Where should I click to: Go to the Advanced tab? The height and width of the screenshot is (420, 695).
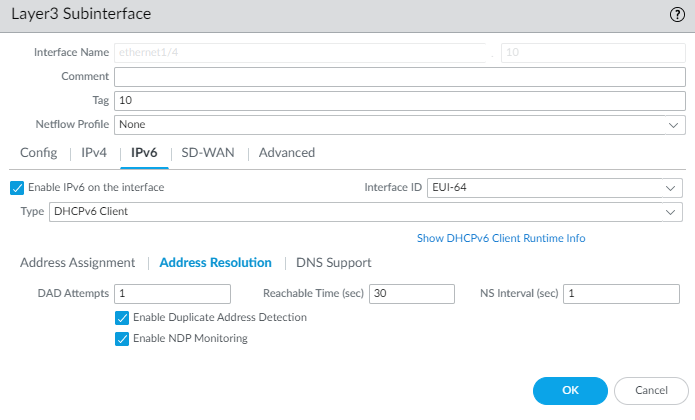point(287,153)
